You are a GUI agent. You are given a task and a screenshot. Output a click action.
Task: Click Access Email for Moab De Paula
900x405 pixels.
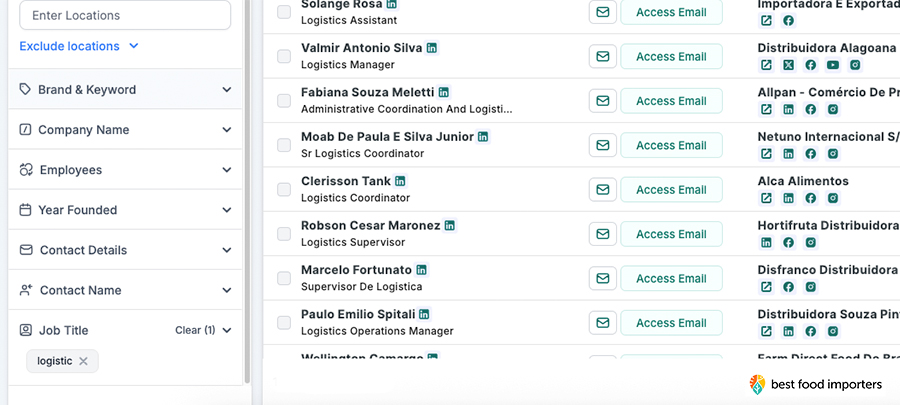671,146
